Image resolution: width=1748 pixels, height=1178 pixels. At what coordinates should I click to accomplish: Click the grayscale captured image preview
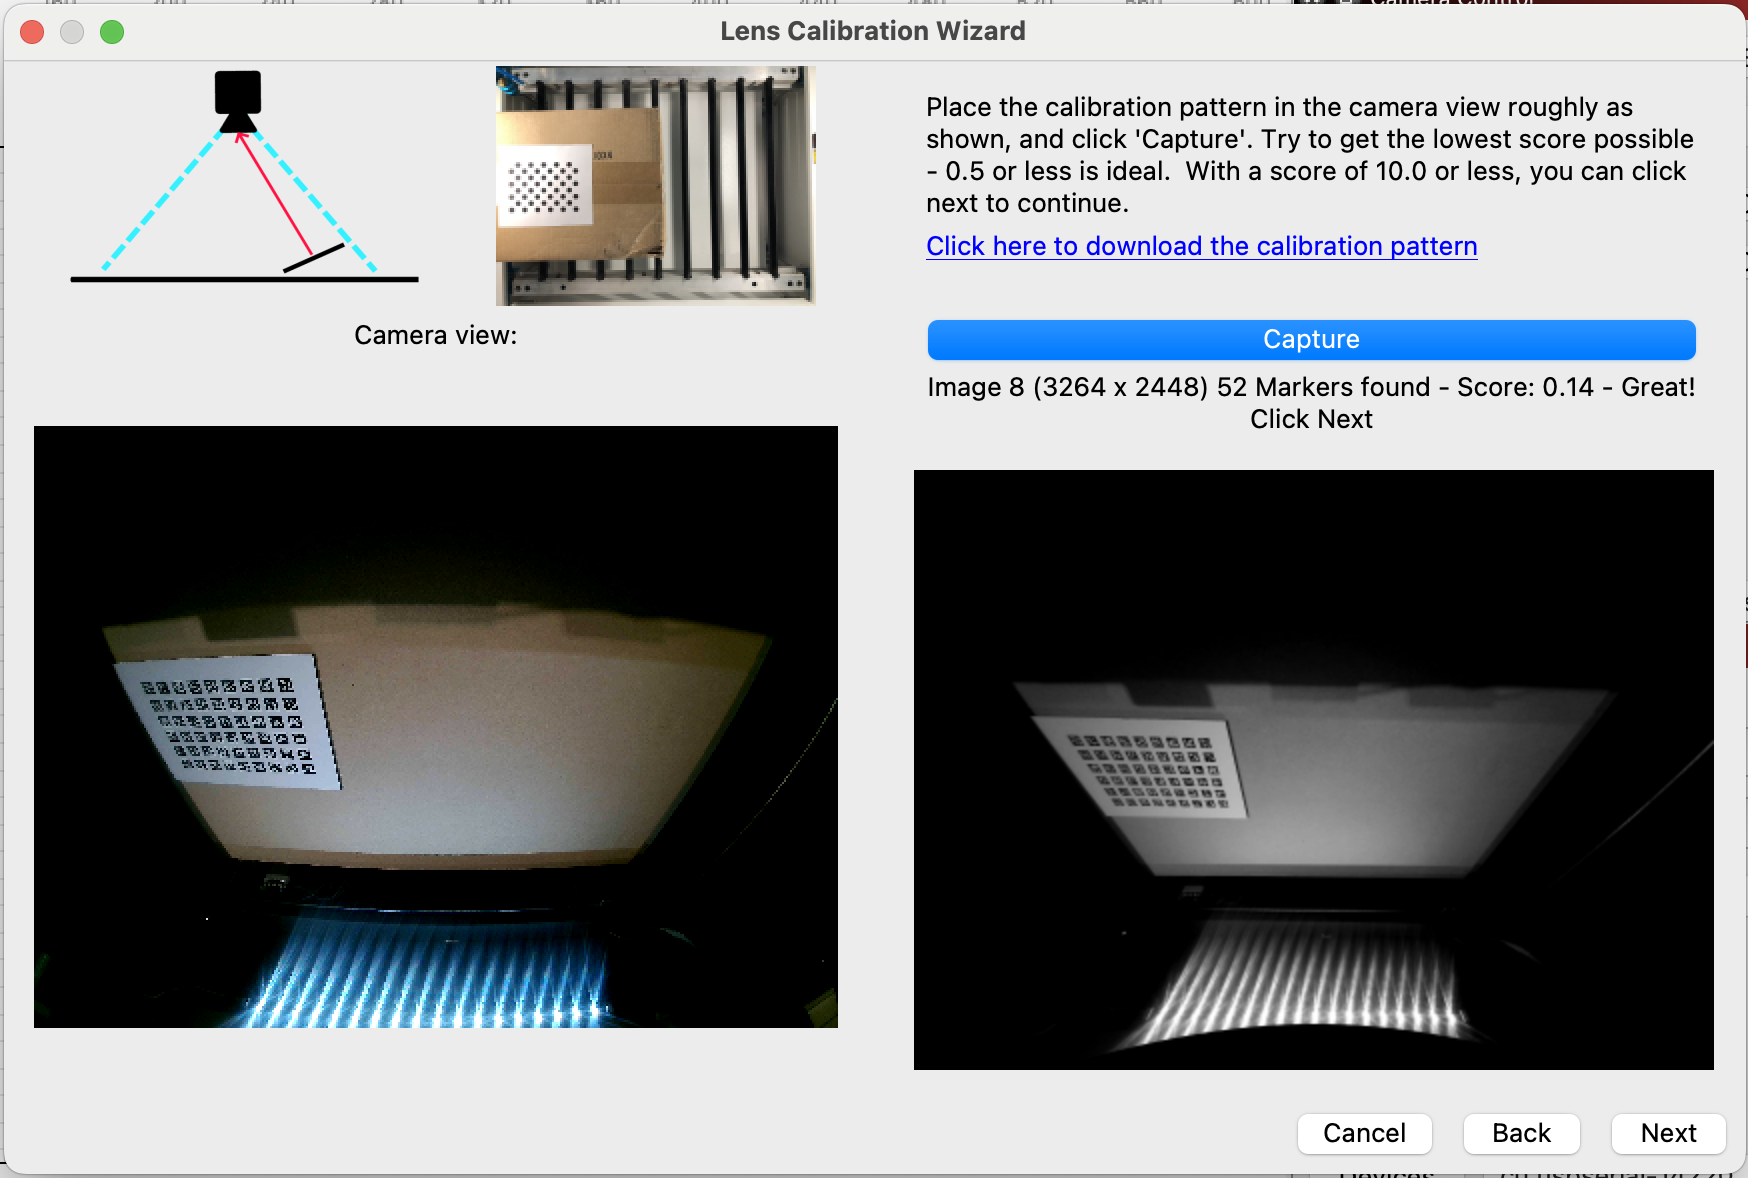pos(1314,770)
